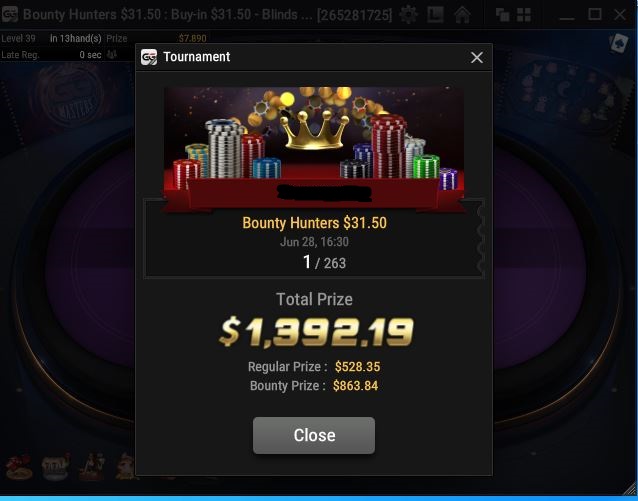Maximize the poker table window
638x501 pixels.
tap(594, 15)
